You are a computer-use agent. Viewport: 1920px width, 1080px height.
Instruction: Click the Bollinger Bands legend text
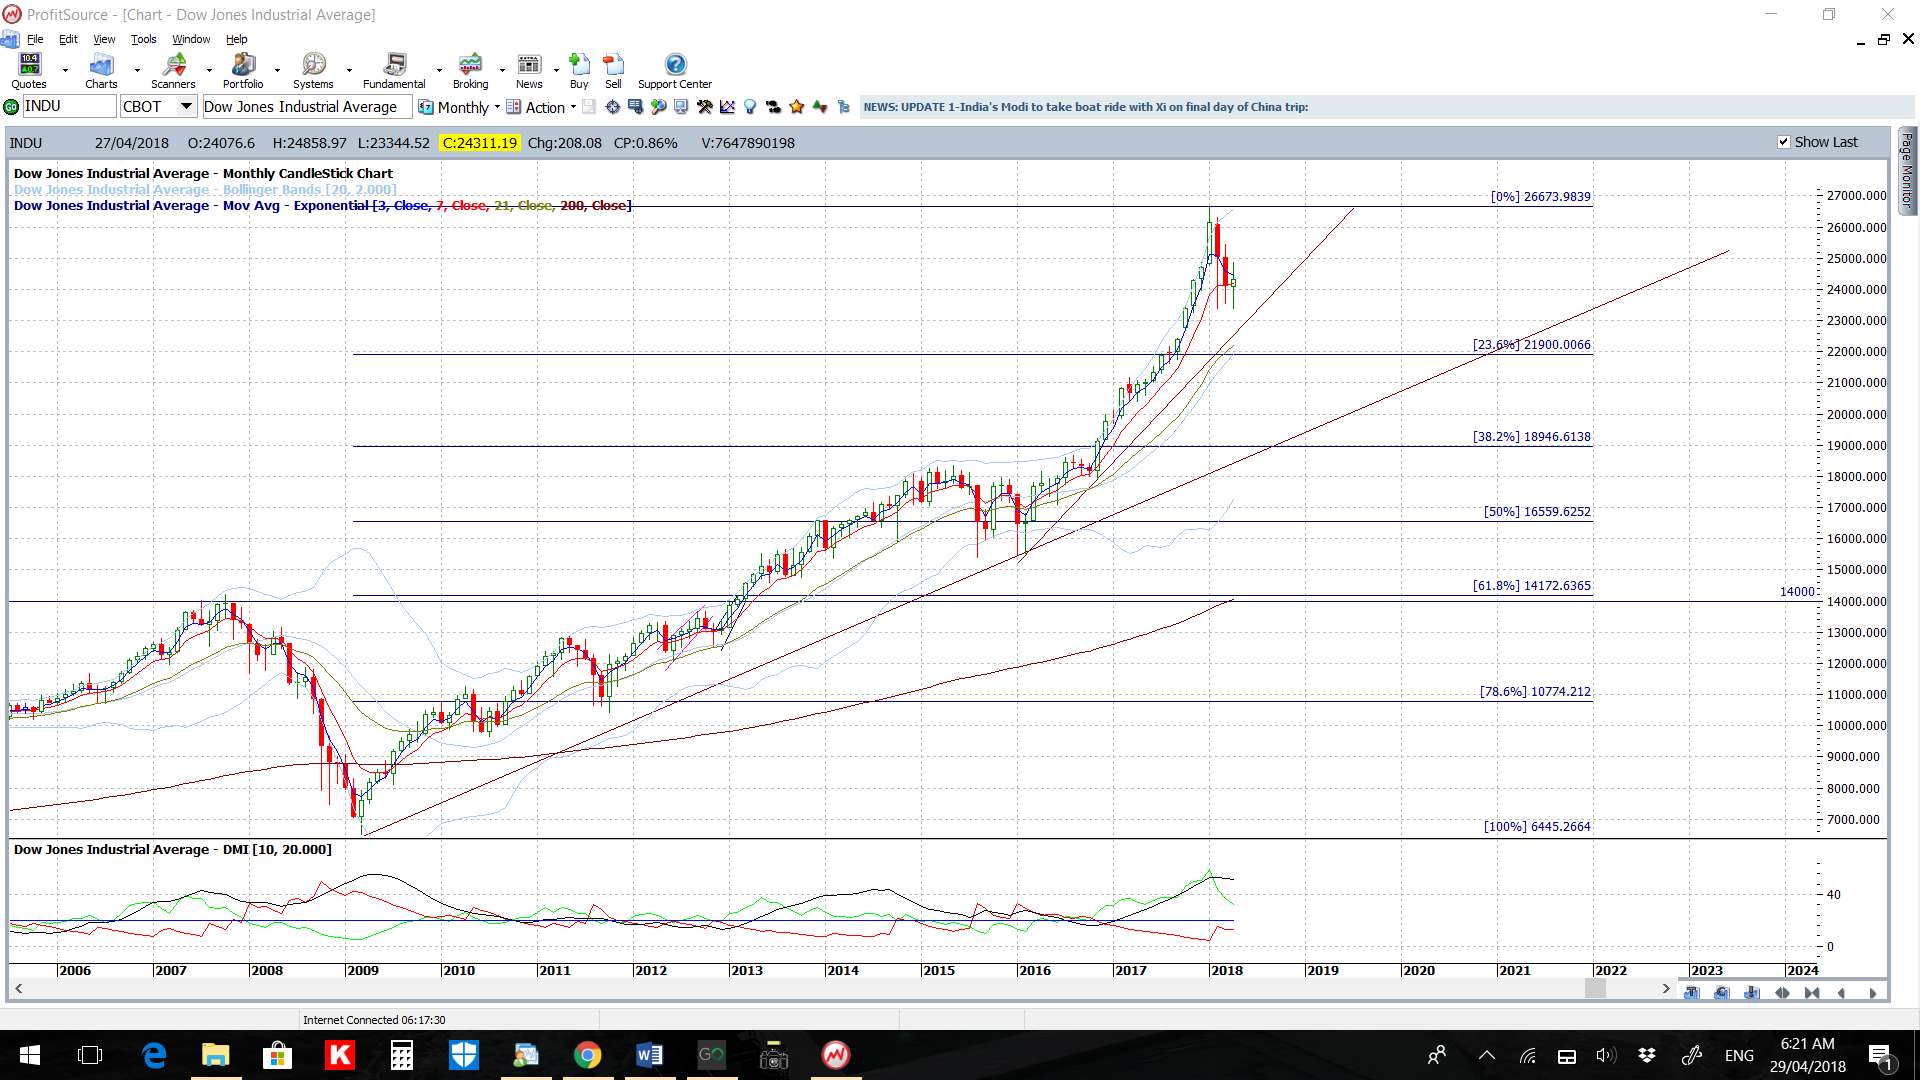click(x=205, y=189)
